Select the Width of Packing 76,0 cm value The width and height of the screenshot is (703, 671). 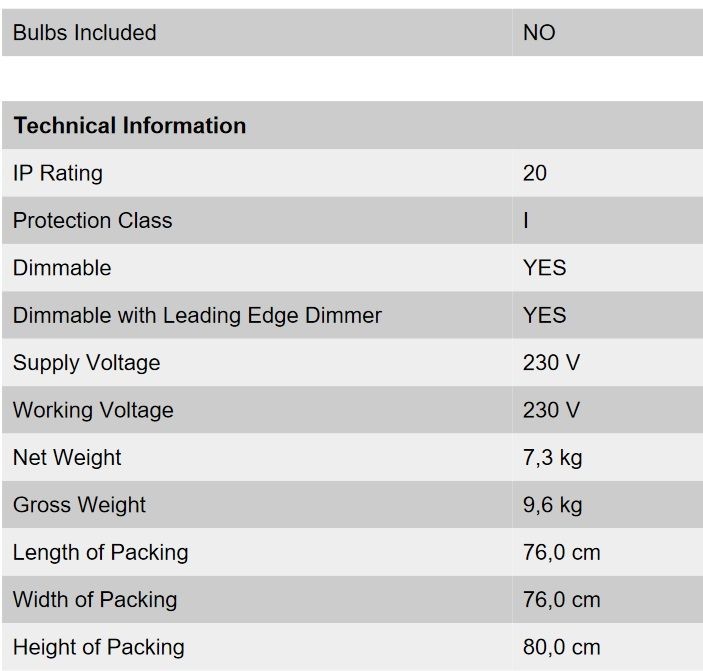click(x=561, y=600)
